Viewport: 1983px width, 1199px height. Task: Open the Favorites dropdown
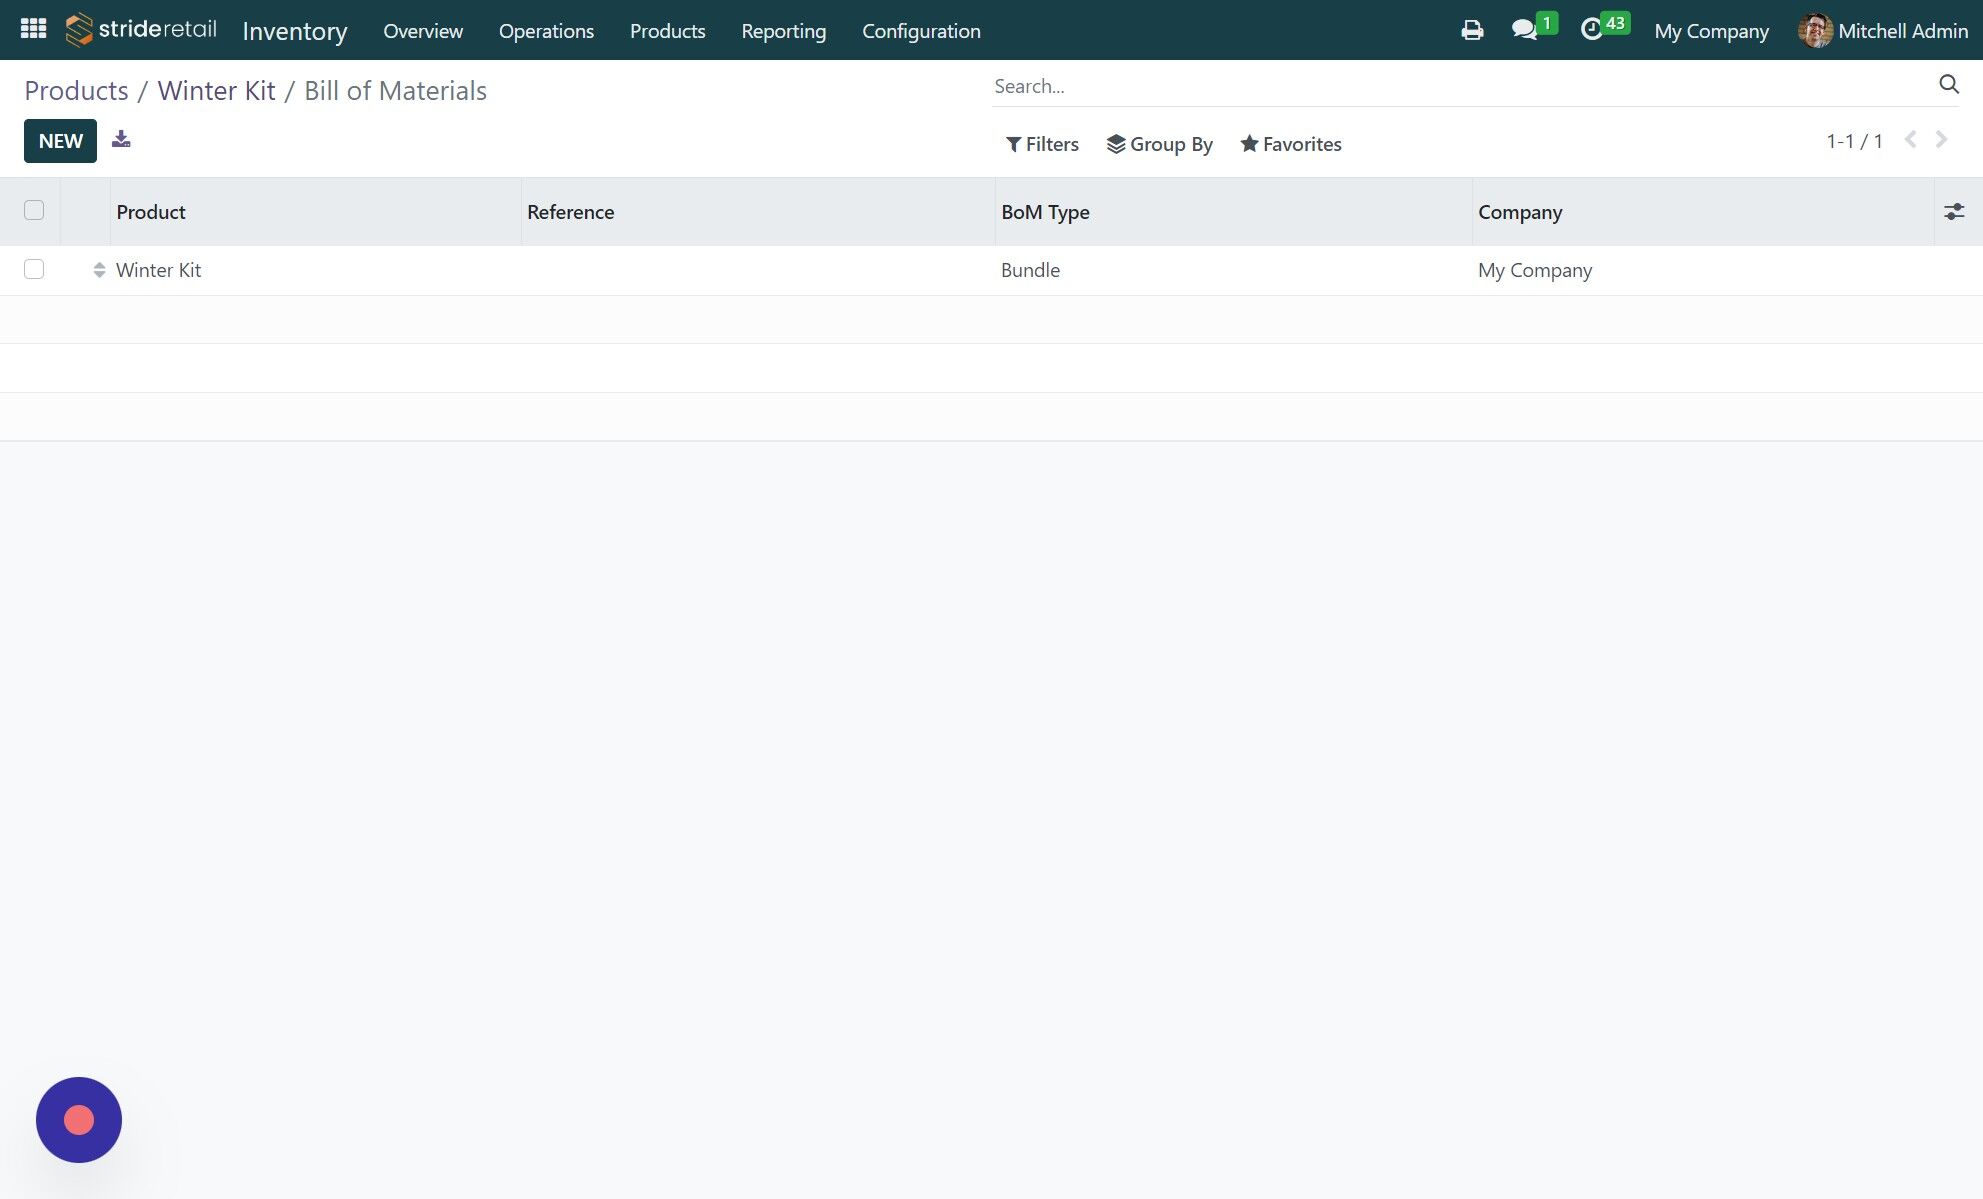(1291, 144)
